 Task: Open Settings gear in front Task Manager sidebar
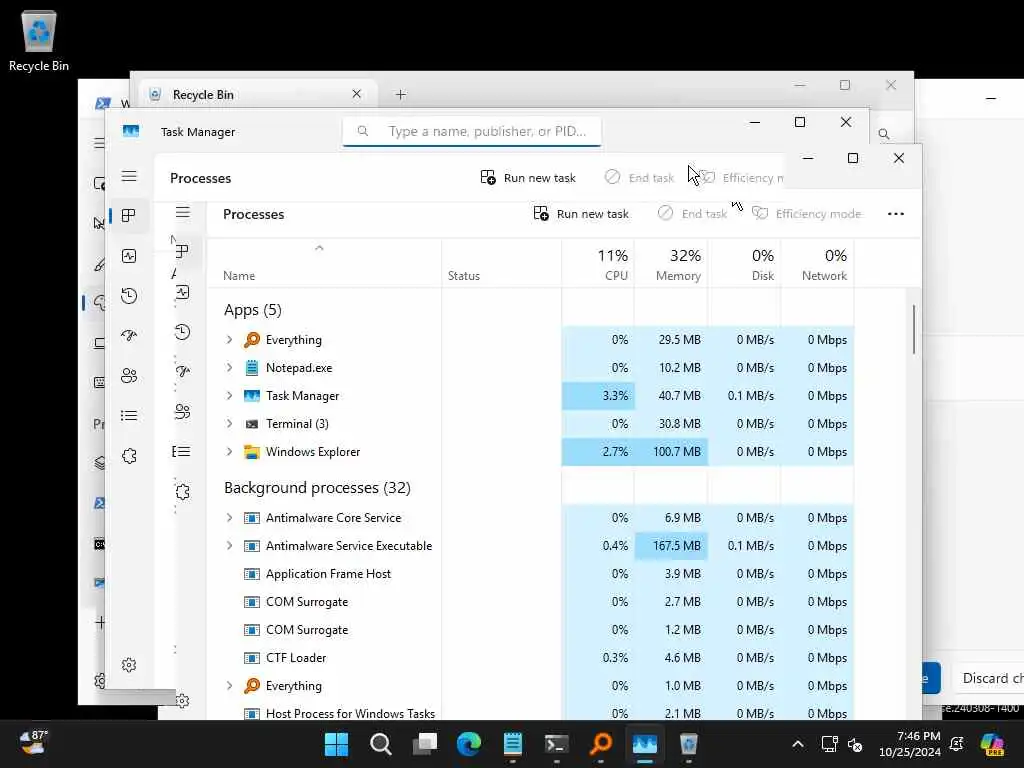point(182,701)
